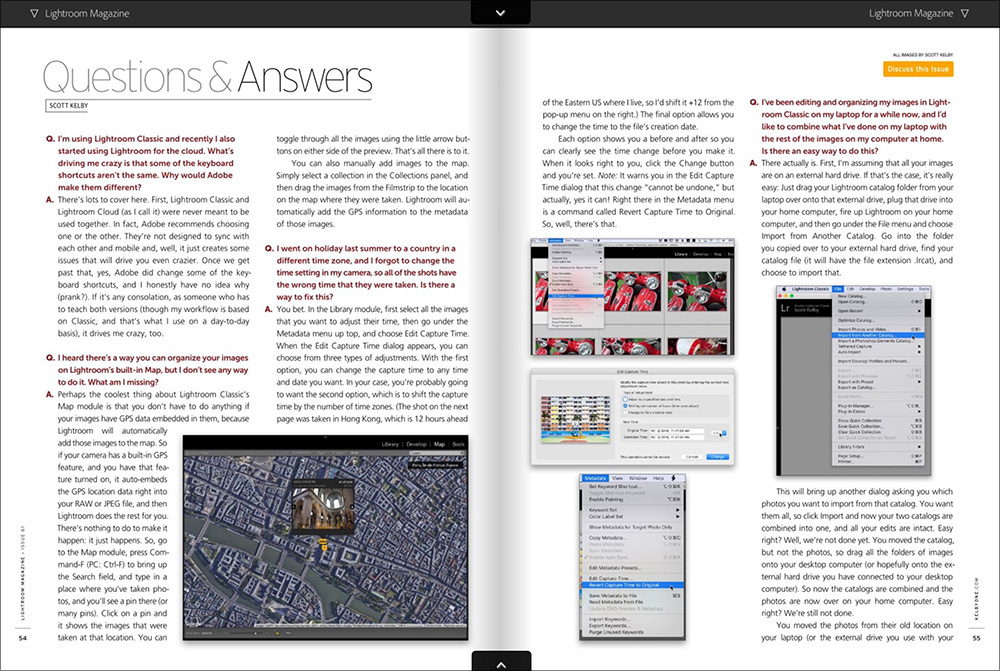Click the ALL IMAGES BY SCOTT KELBY credit
Screen dimensions: 1000x671
point(922,55)
